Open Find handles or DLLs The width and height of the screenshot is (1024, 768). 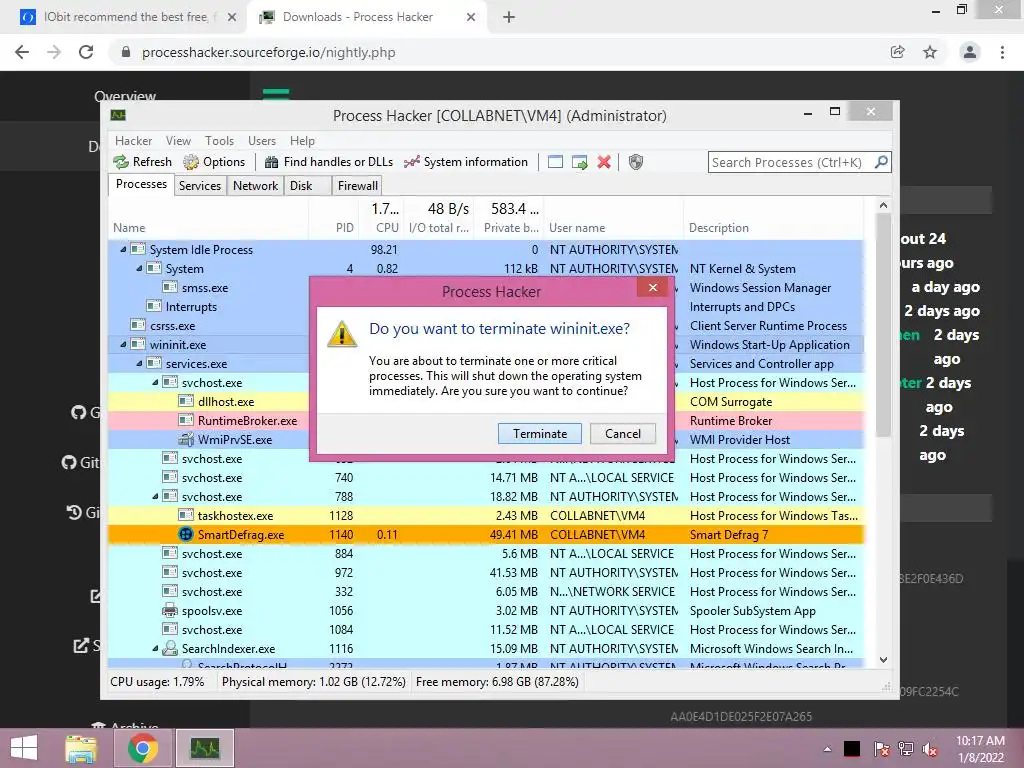328,162
